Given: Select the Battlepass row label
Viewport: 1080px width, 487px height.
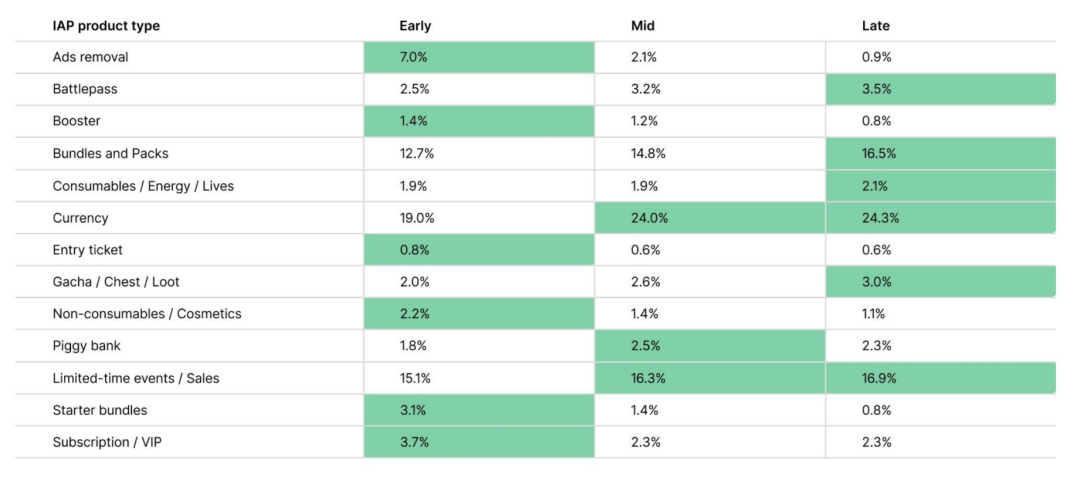Looking at the screenshot, I should click(x=85, y=89).
